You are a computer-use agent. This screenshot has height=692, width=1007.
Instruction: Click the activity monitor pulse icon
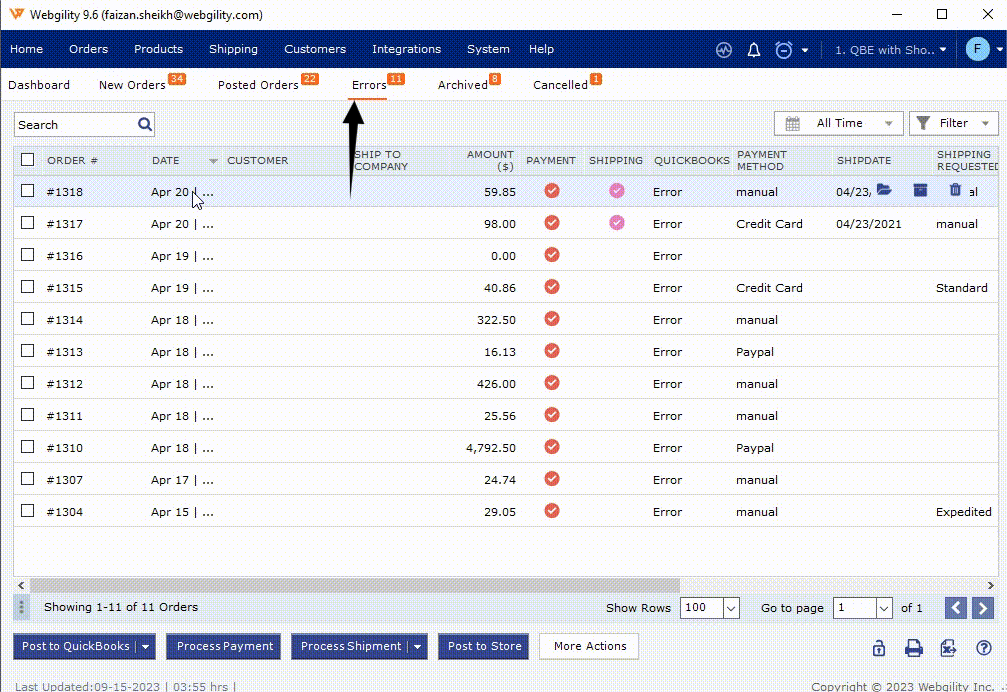pos(724,49)
